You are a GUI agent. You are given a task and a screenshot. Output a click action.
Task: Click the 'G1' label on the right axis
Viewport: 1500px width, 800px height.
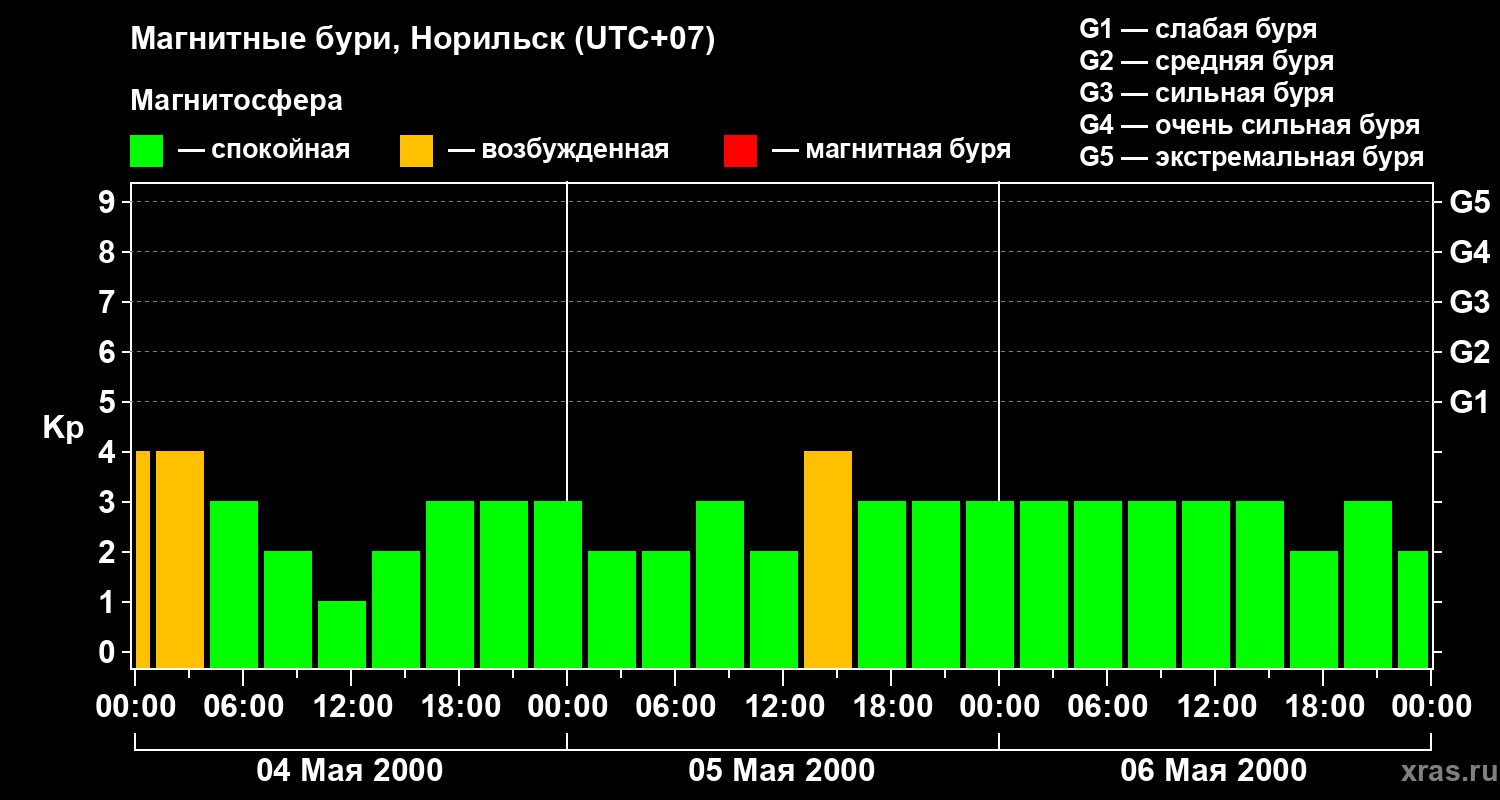1469,403
